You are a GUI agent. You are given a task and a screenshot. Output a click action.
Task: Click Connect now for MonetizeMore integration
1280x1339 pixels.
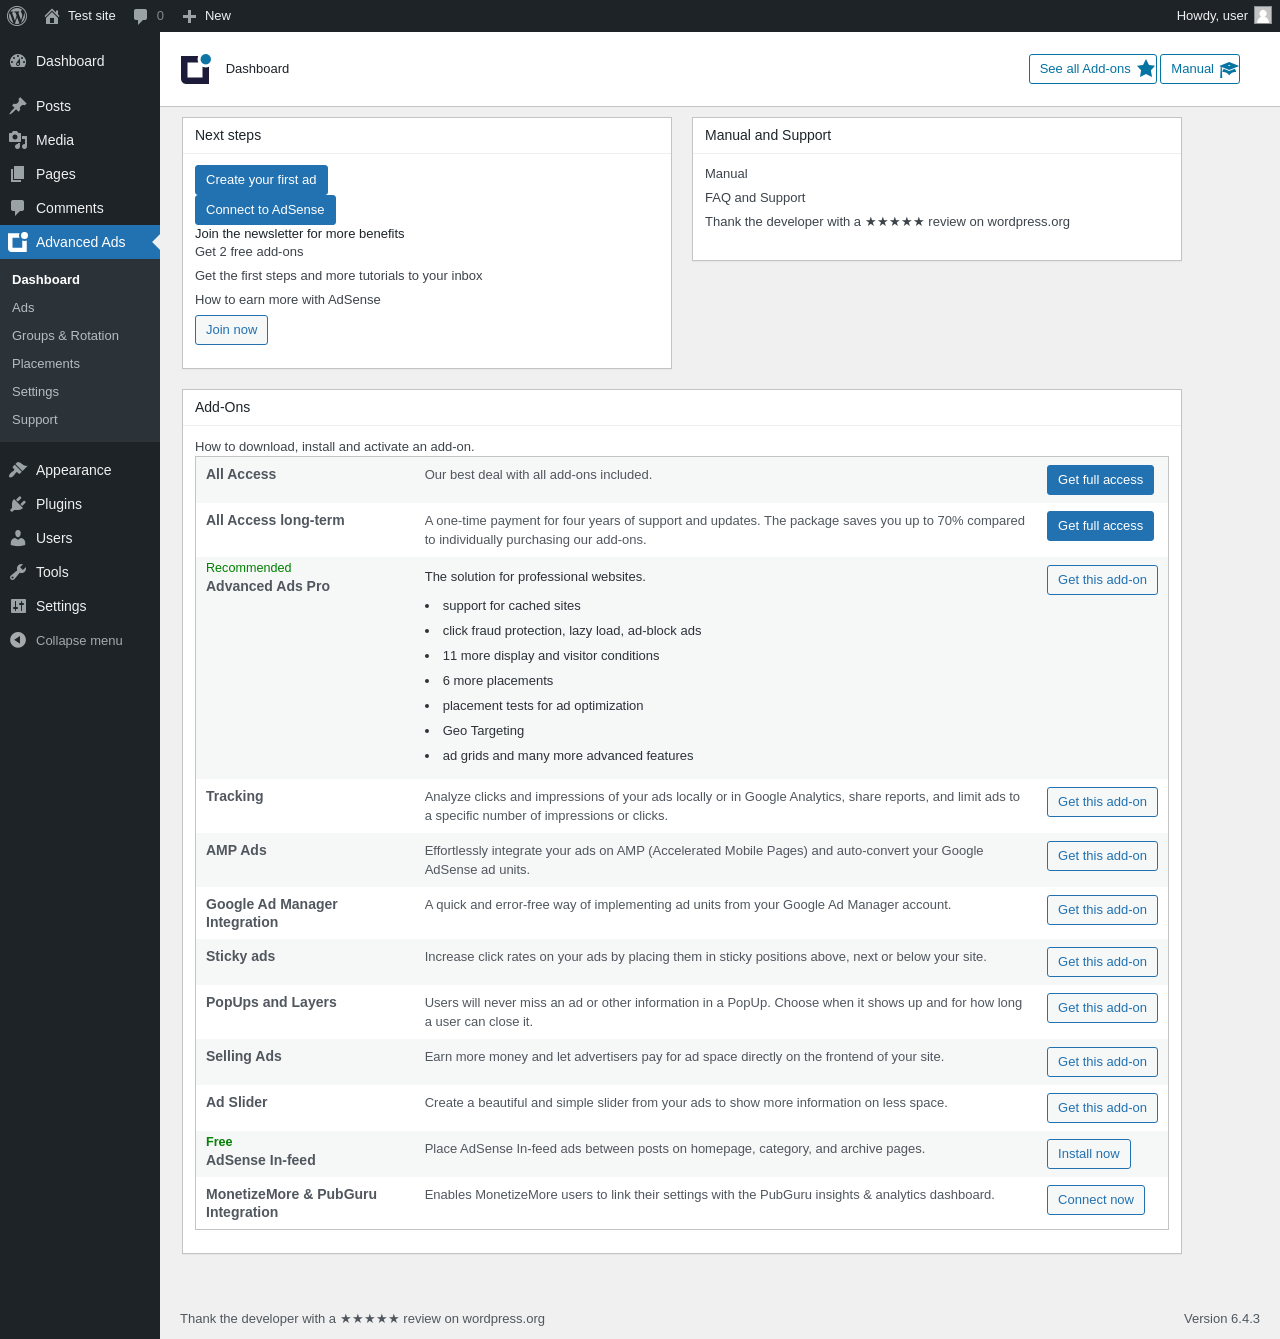(1096, 1200)
